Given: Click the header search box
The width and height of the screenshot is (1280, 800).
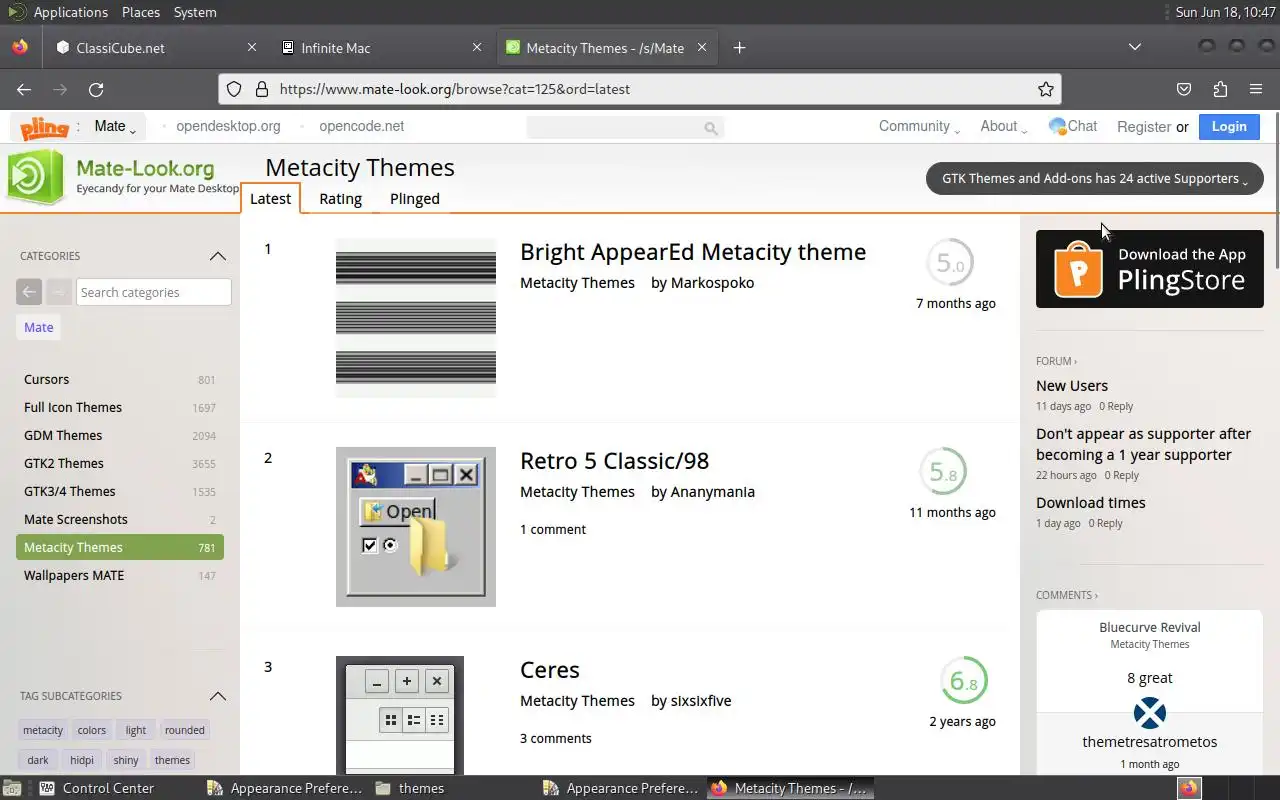Looking at the screenshot, I should [625, 127].
